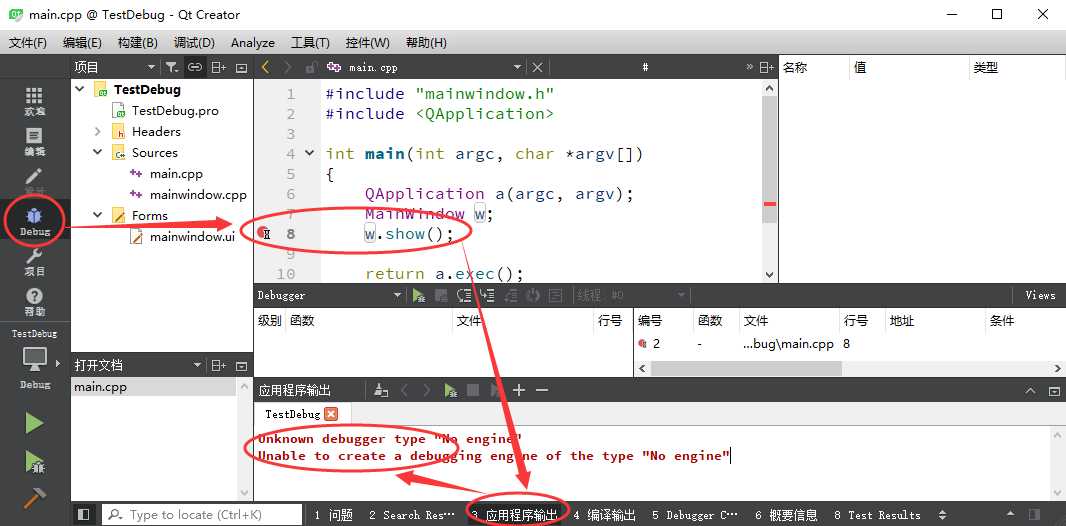1066x526 pixels.
Task: Open the Debugger perspective dropdown
Action: pos(398,295)
